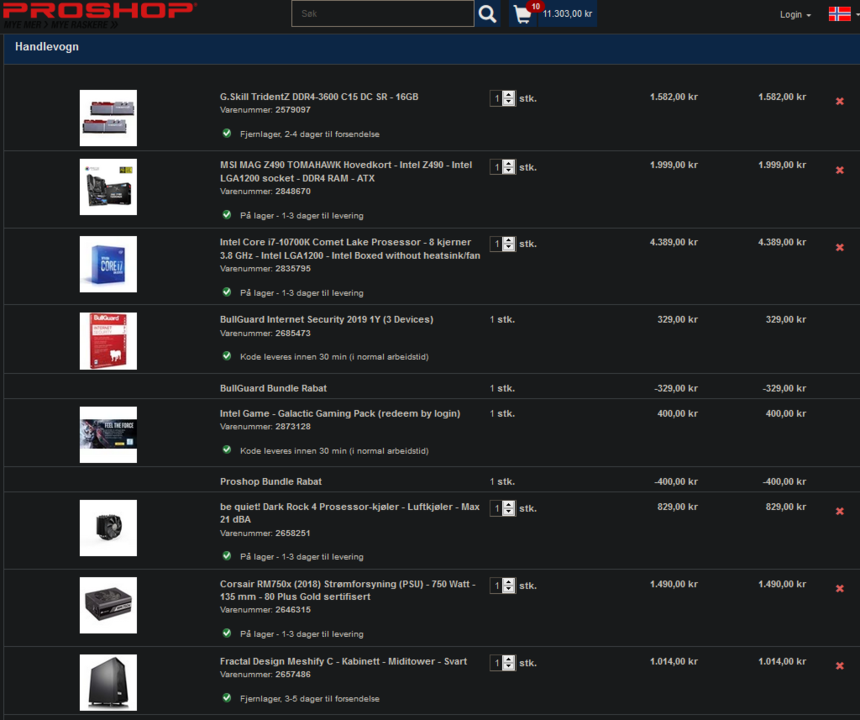
Task: Remove MSI MAG Z490 TOMAHAWK from cart
Action: [x=839, y=170]
